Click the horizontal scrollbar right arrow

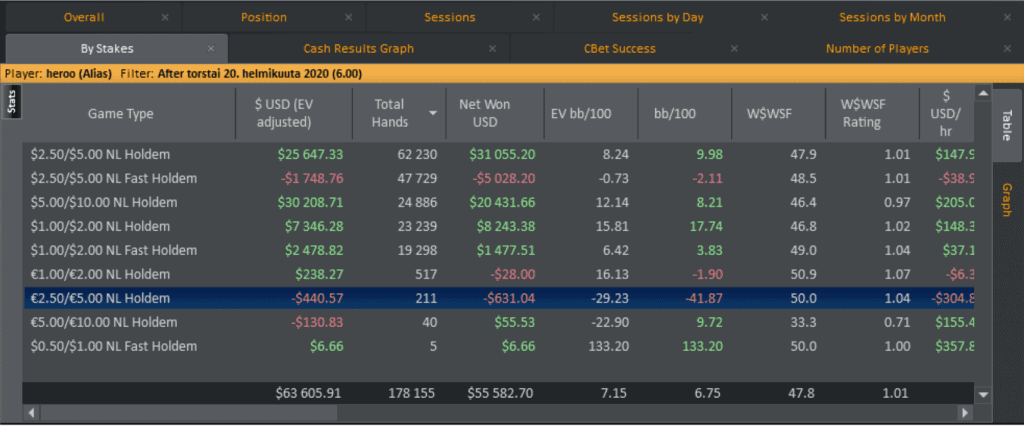click(965, 412)
